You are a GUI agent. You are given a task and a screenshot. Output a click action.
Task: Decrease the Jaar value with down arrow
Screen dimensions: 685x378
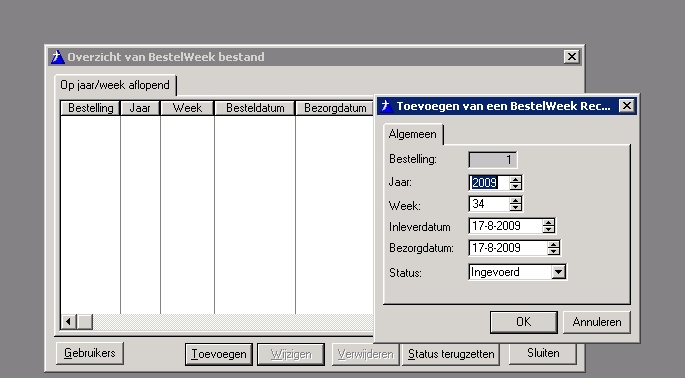pyautogui.click(x=515, y=186)
